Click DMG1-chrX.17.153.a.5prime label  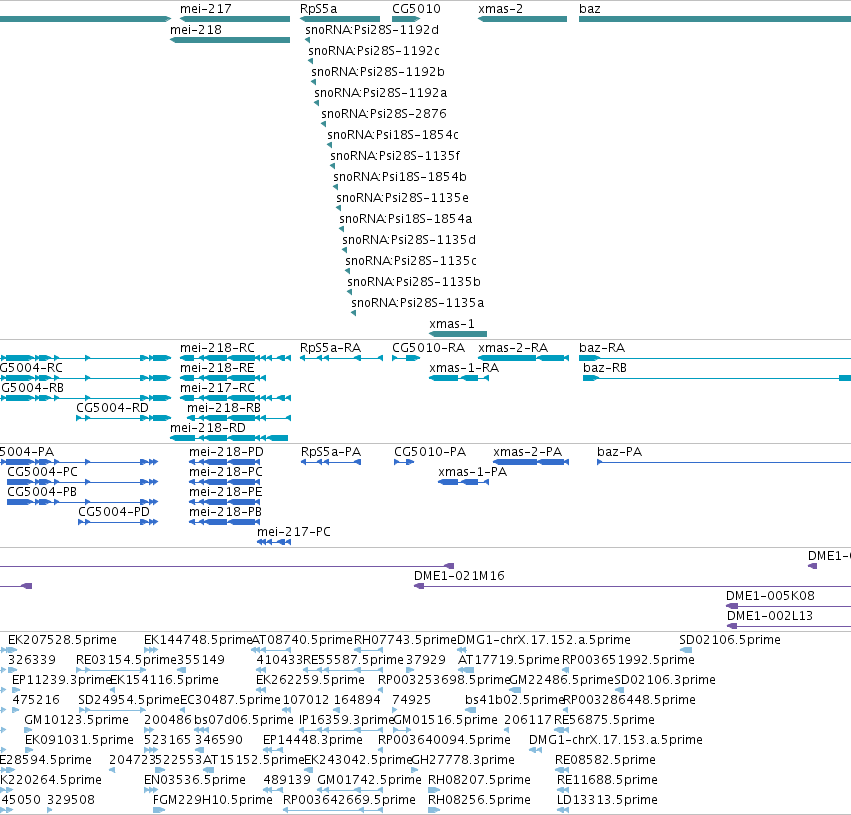[x=616, y=740]
